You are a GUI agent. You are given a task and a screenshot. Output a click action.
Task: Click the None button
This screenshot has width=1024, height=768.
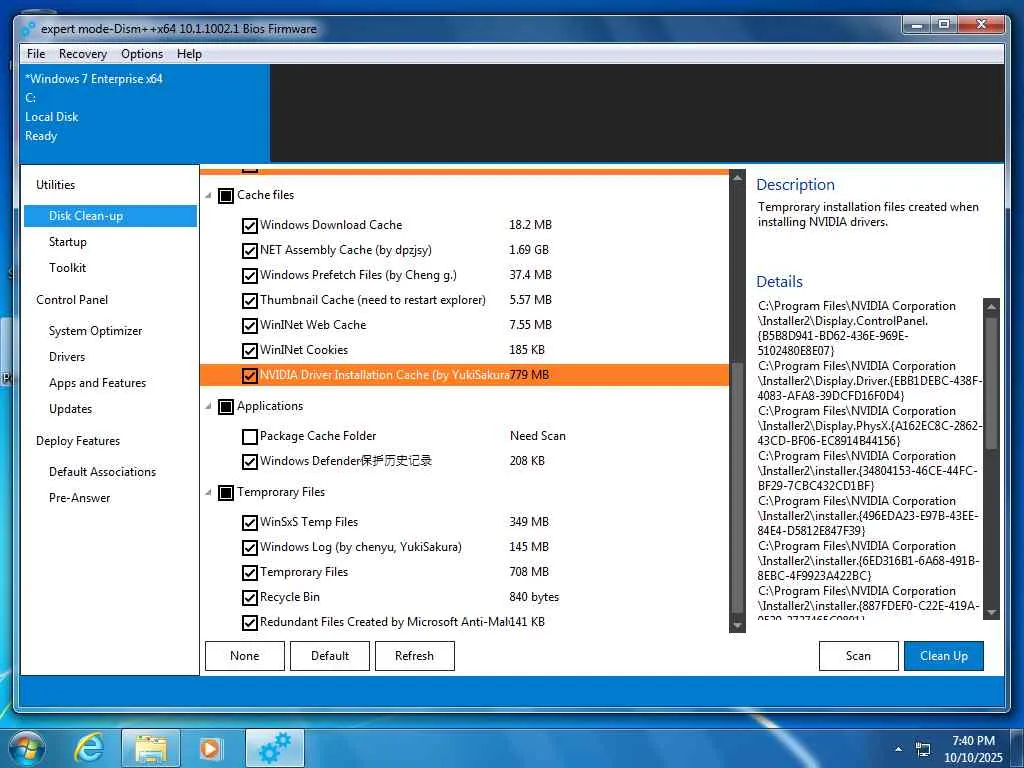245,656
